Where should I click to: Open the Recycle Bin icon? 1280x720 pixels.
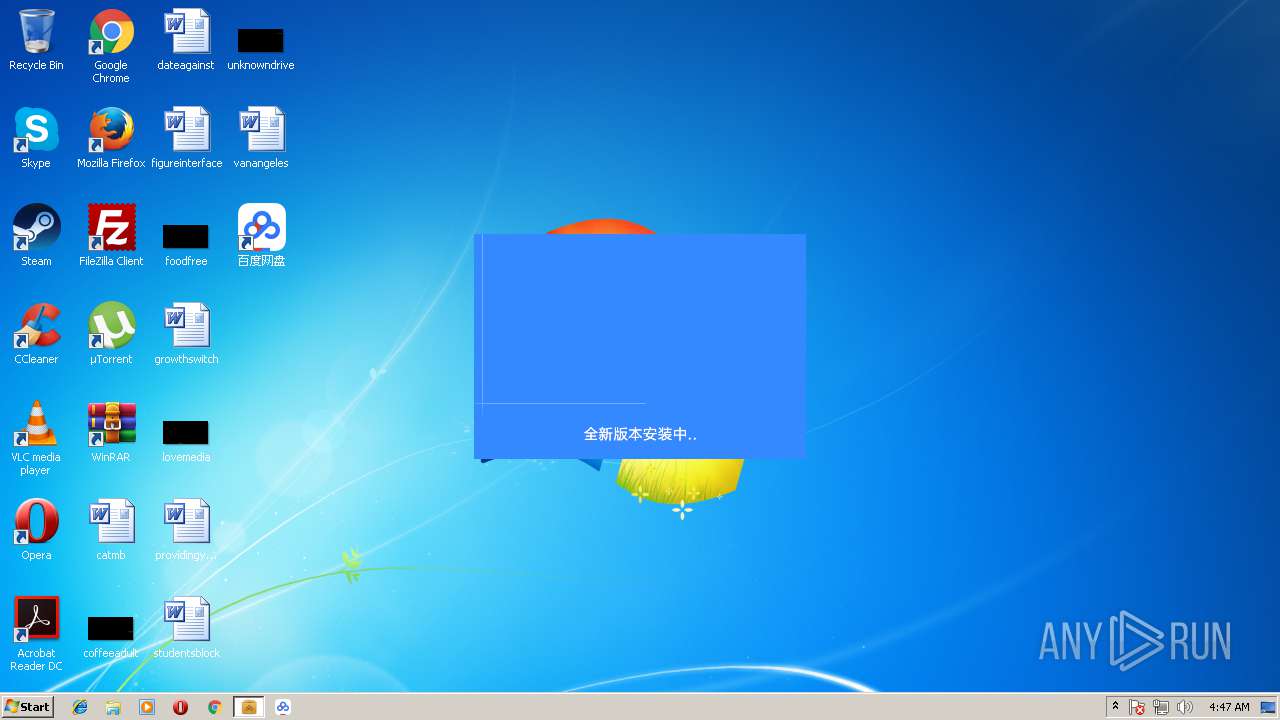36,40
